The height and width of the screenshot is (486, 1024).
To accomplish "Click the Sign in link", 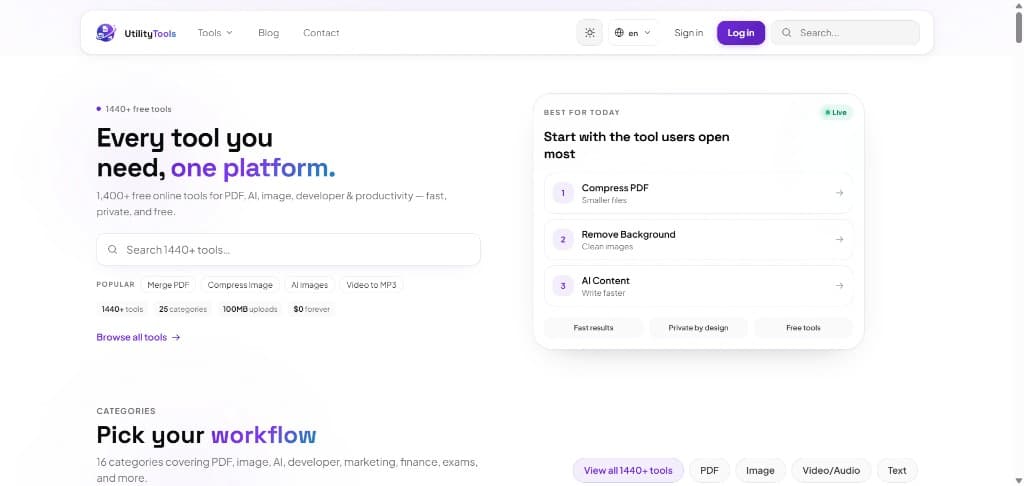I will pyautogui.click(x=689, y=33).
